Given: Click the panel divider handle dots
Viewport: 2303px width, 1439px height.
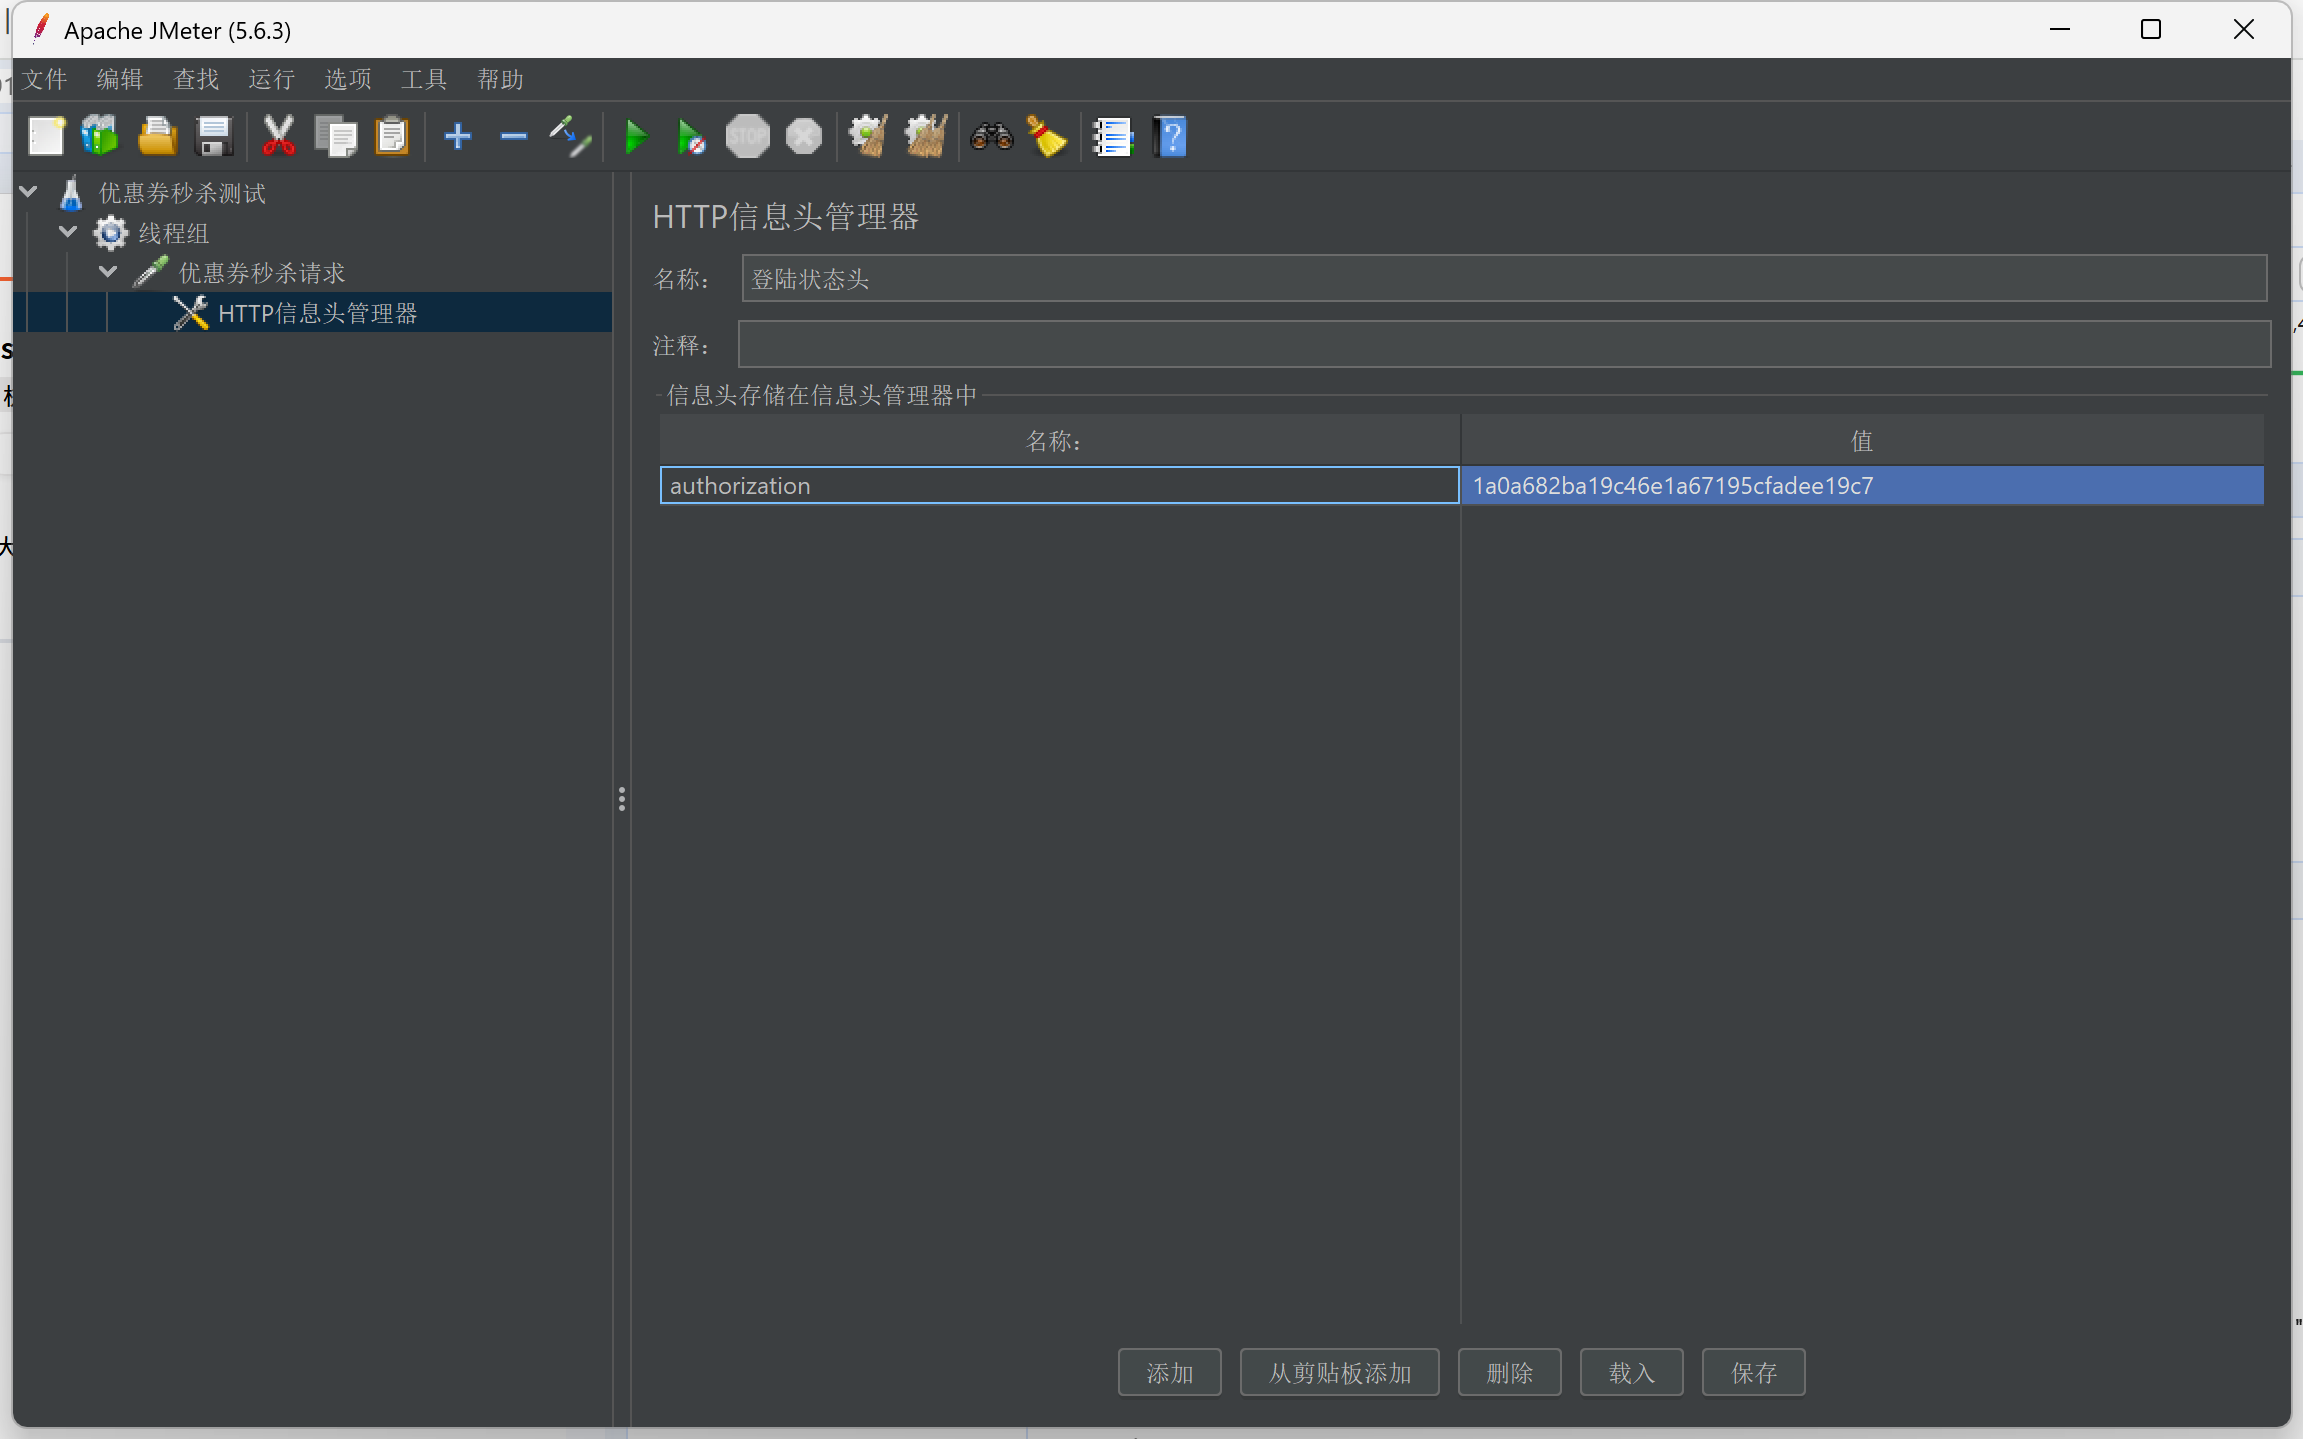Looking at the screenshot, I should [x=622, y=798].
